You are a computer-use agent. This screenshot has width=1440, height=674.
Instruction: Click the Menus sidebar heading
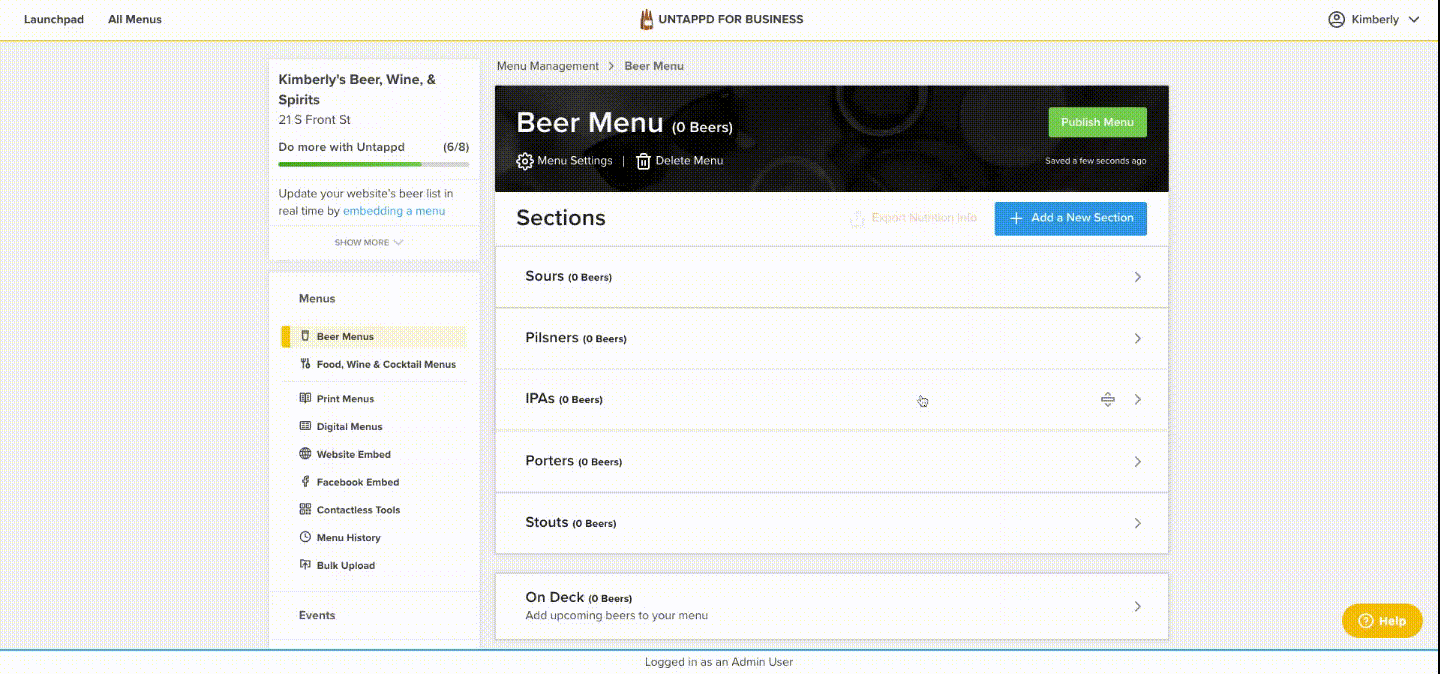coord(317,298)
